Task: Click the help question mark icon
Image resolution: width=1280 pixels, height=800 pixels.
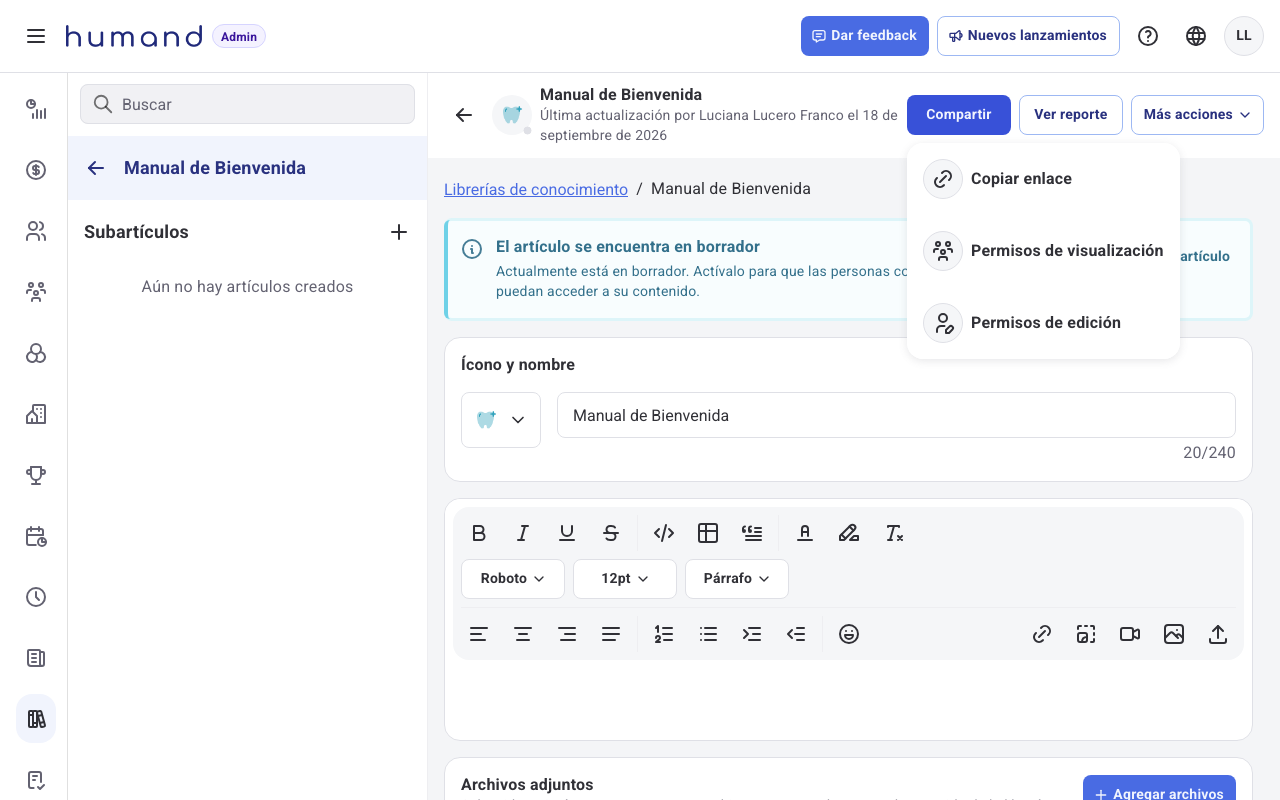Action: coord(1148,36)
